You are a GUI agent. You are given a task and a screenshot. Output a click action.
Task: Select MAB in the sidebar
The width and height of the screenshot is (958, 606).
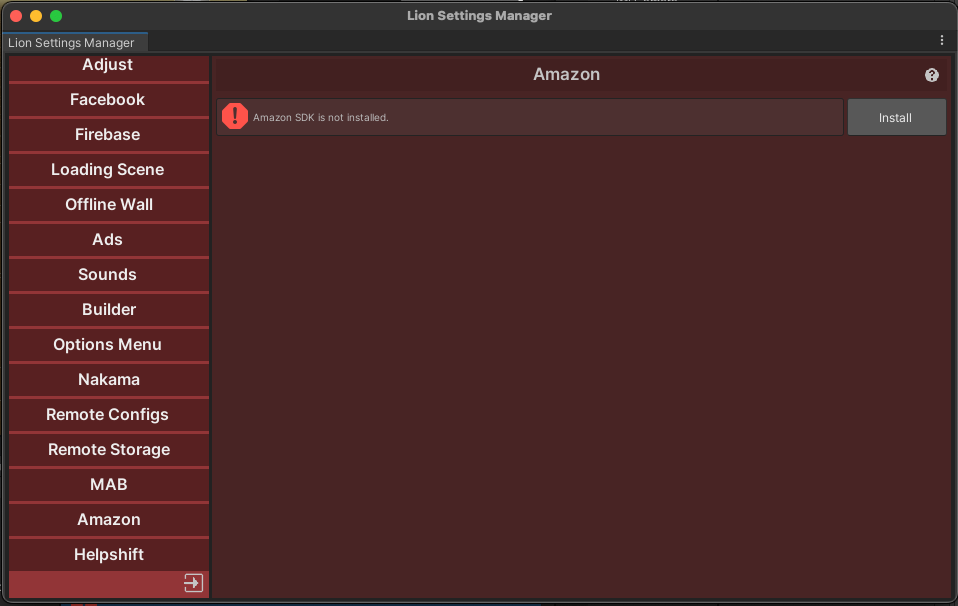click(x=109, y=484)
